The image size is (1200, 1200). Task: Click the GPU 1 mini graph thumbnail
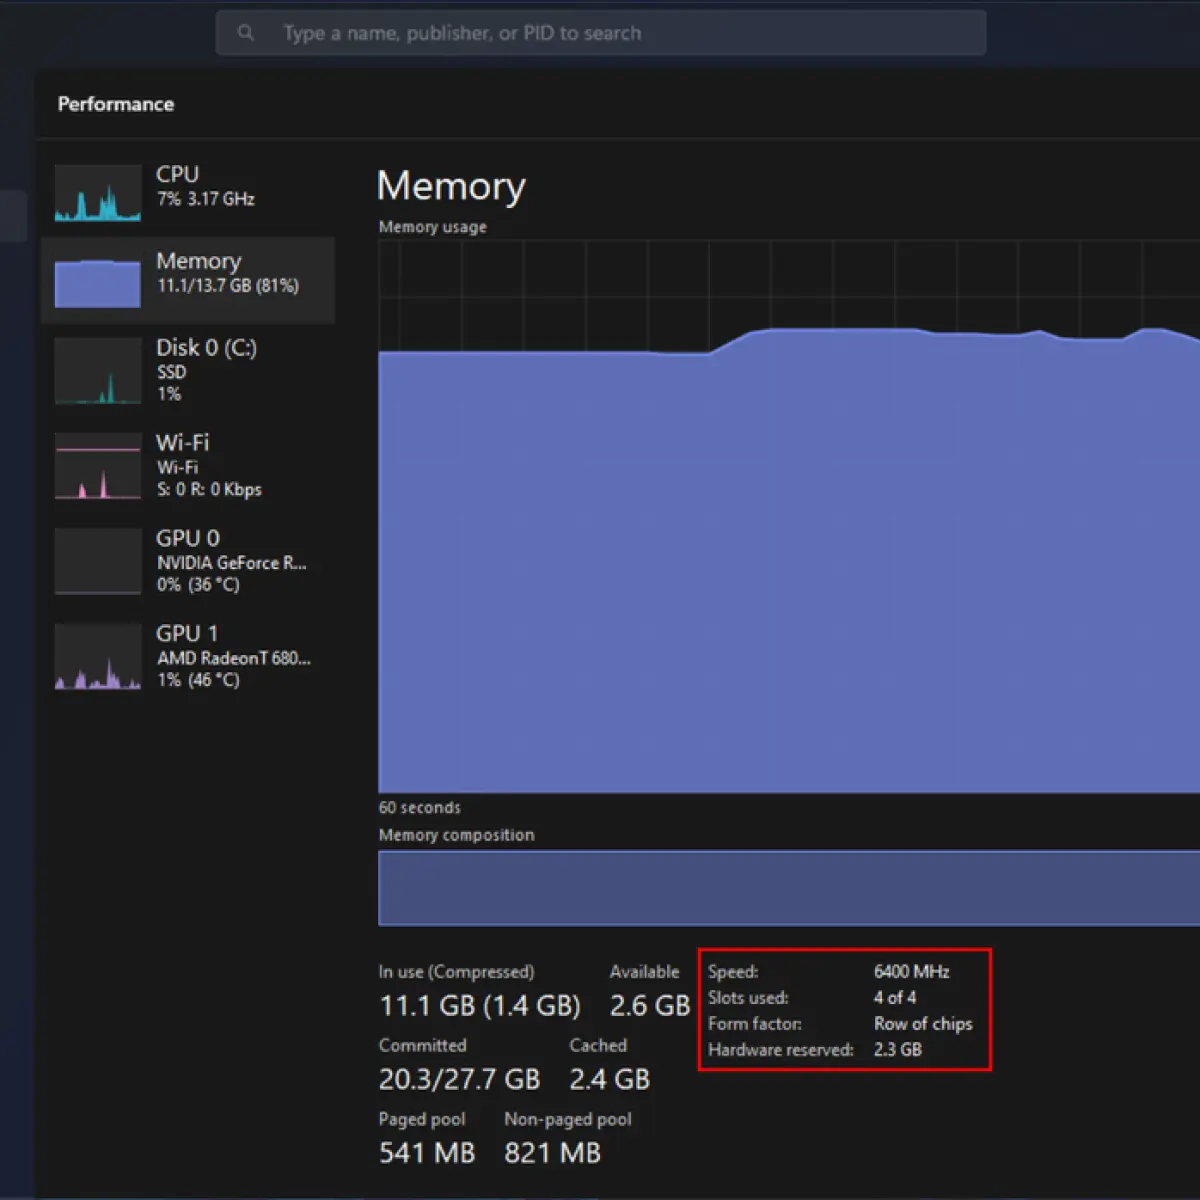(x=98, y=656)
